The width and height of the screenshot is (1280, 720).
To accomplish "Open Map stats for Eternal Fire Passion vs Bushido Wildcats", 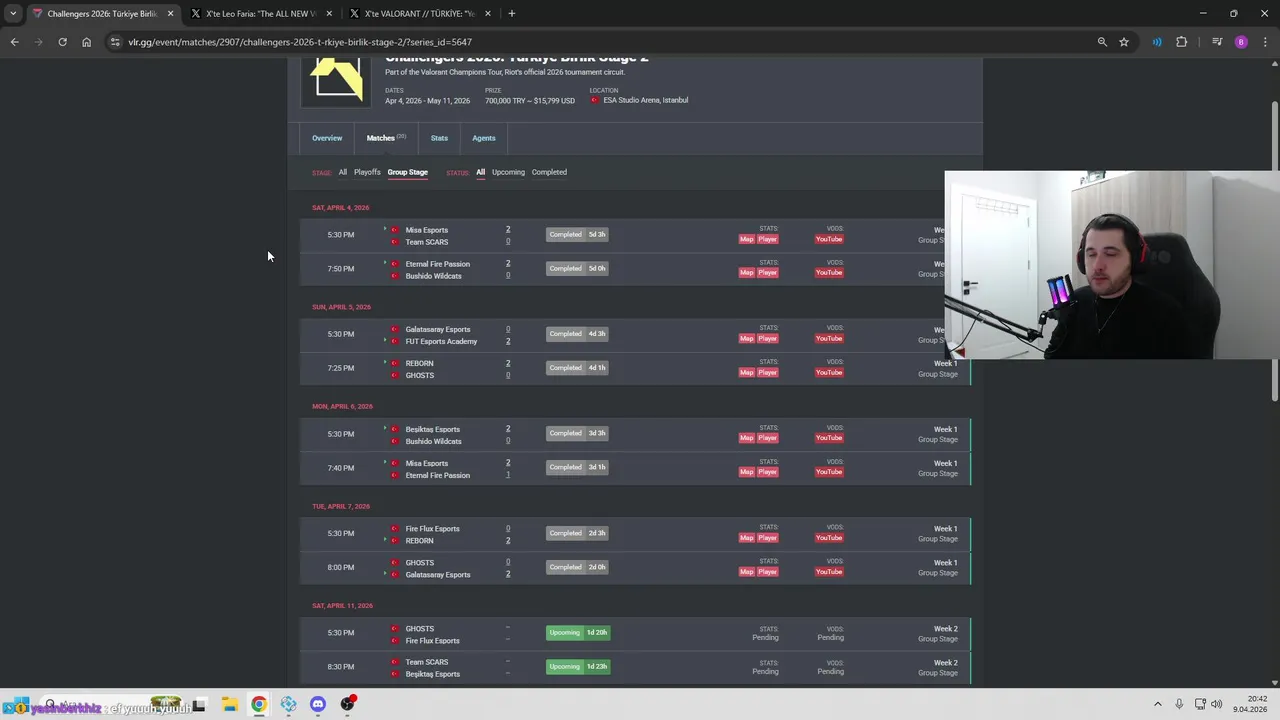I will click(746, 273).
